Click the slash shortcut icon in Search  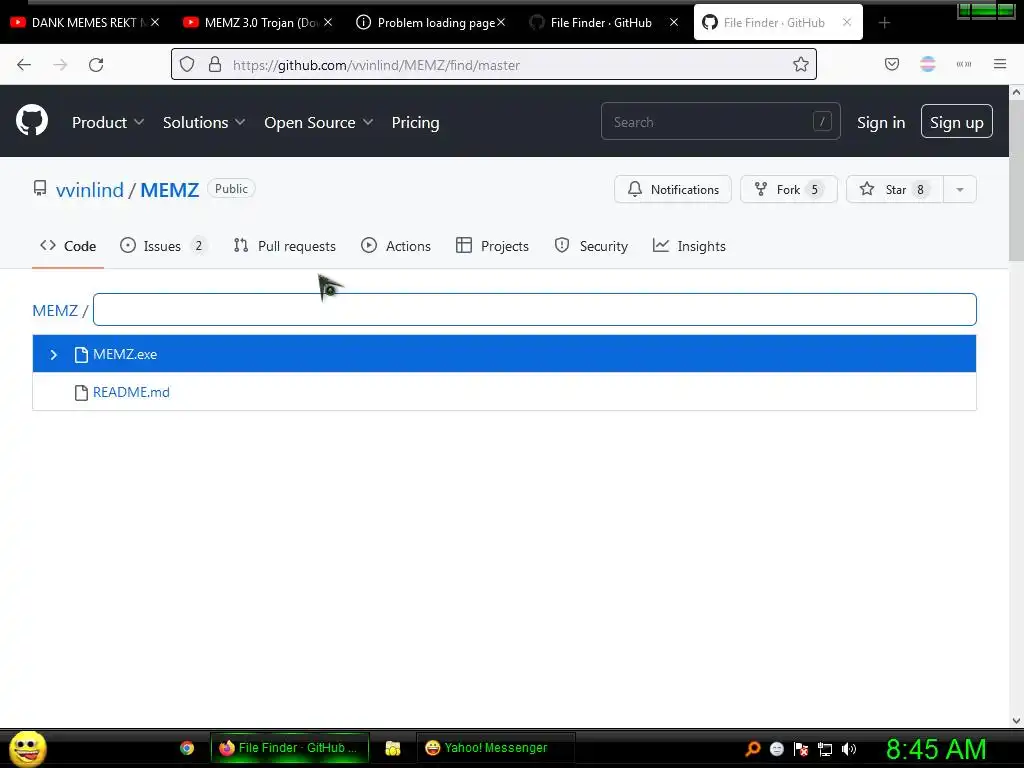pyautogui.click(x=822, y=121)
